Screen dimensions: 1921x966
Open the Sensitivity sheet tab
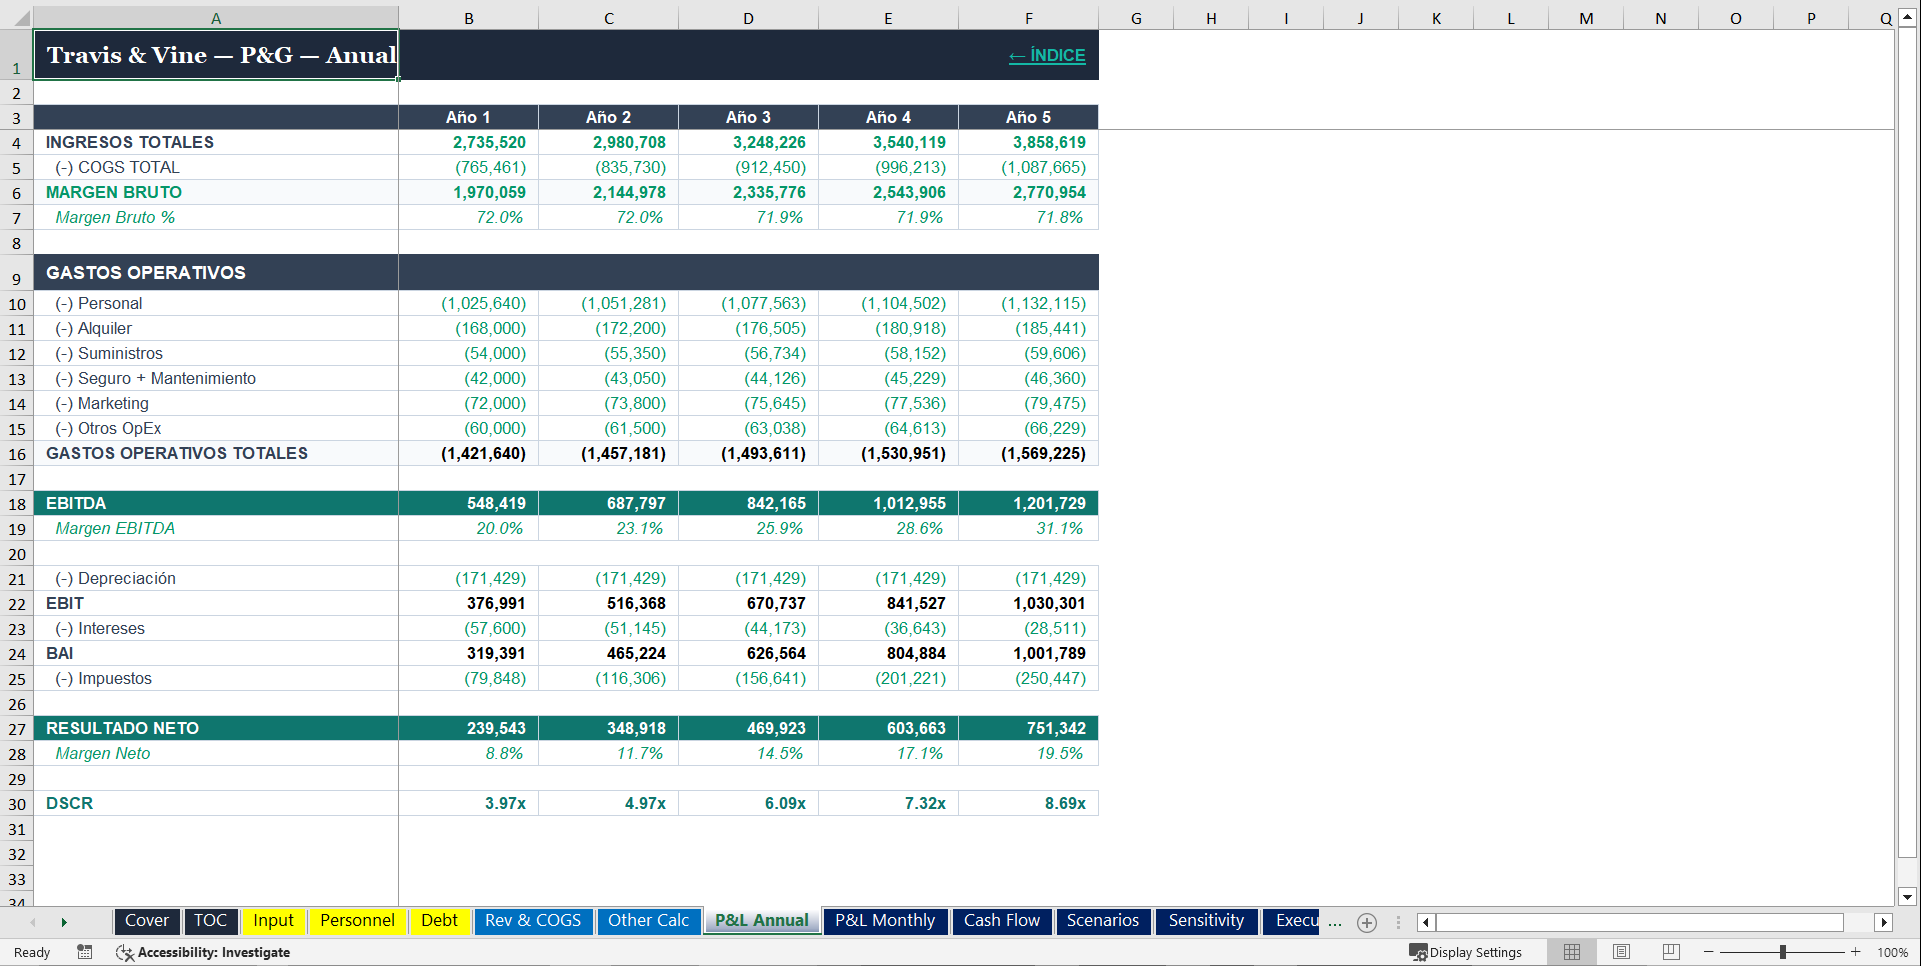click(1206, 921)
